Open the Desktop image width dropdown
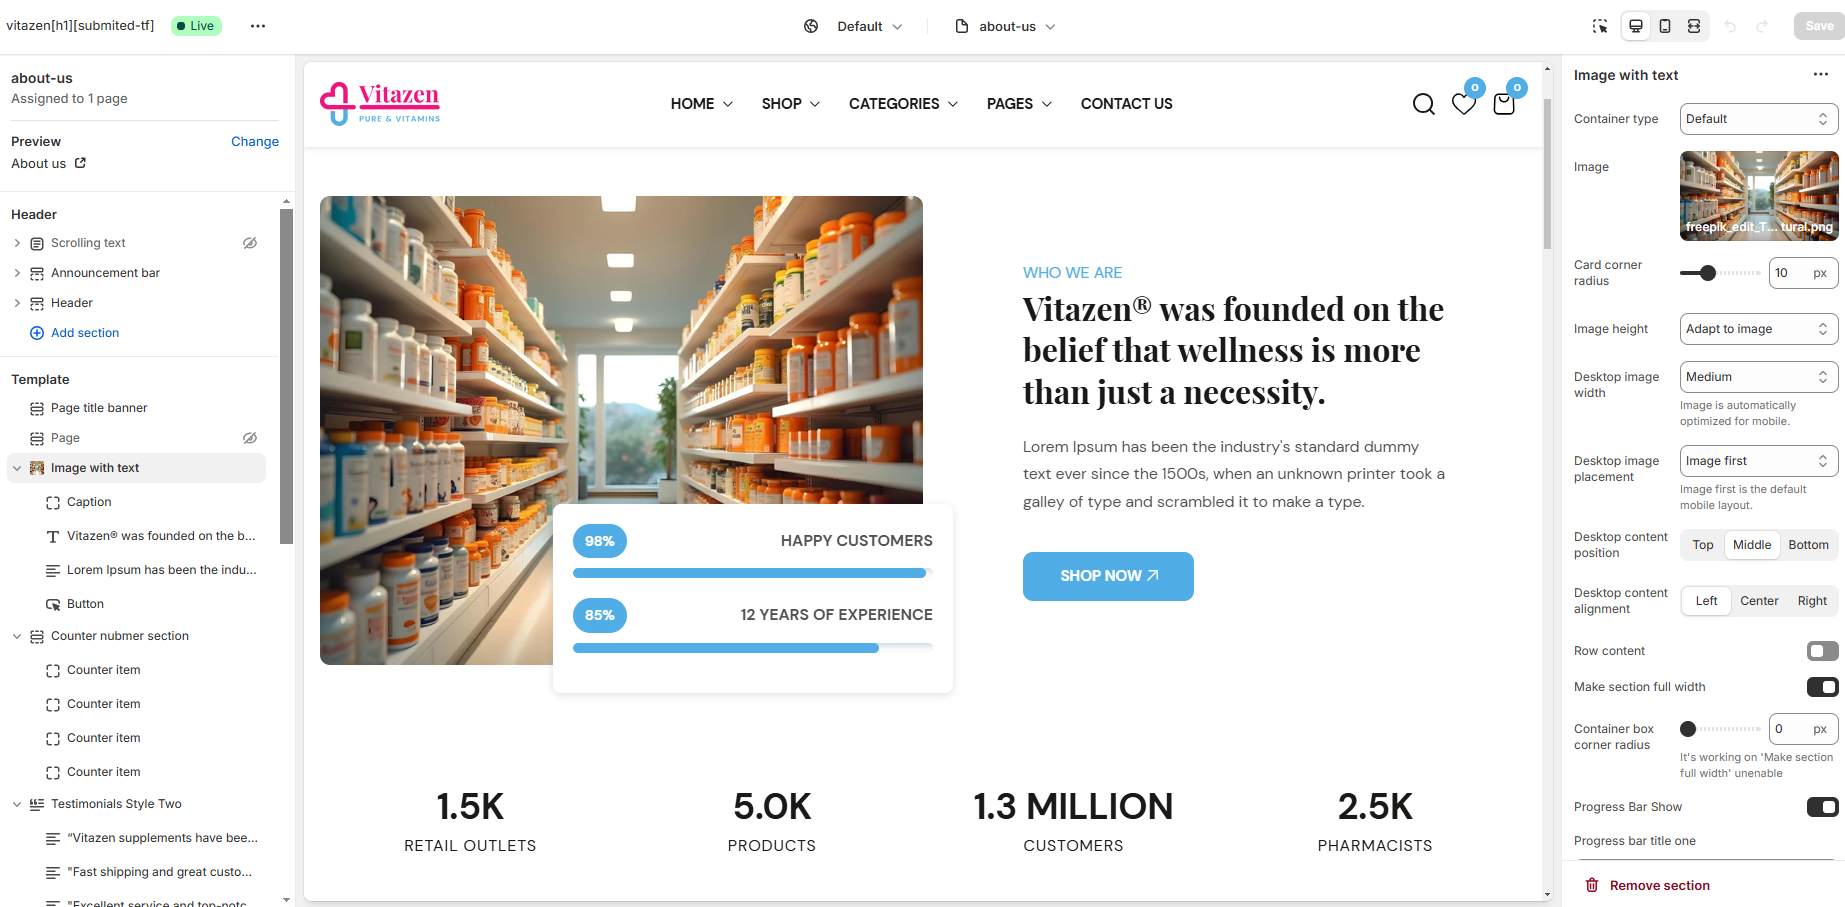 [1759, 377]
